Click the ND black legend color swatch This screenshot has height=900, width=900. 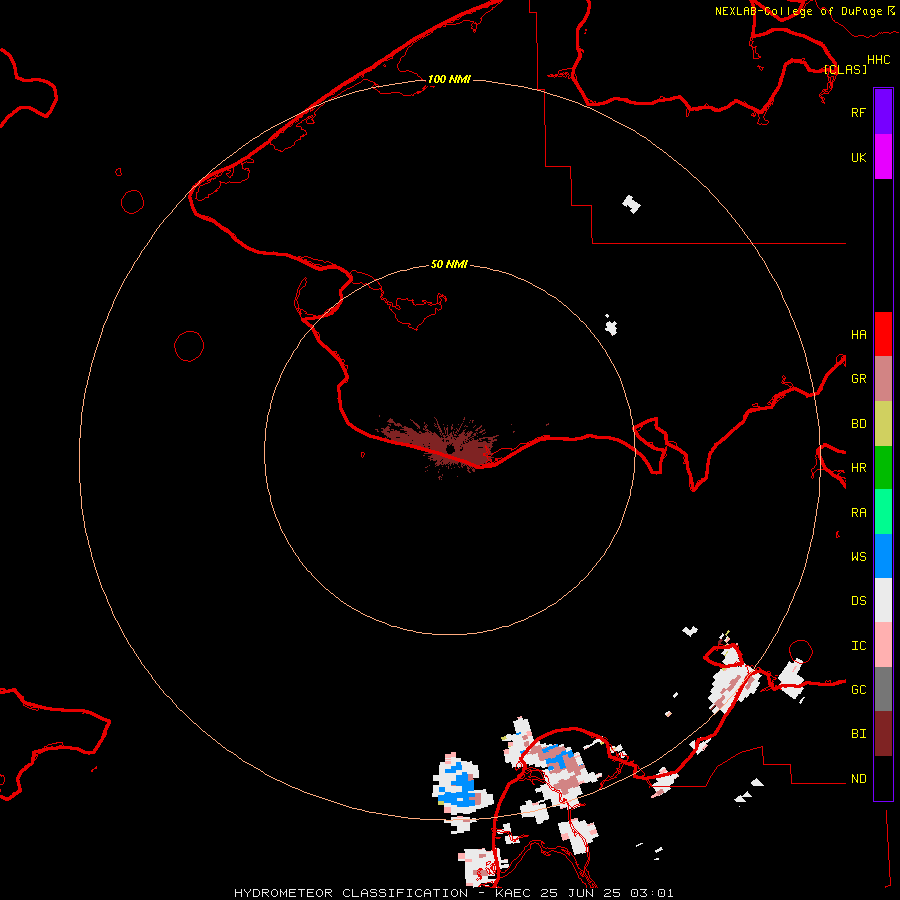click(x=883, y=778)
